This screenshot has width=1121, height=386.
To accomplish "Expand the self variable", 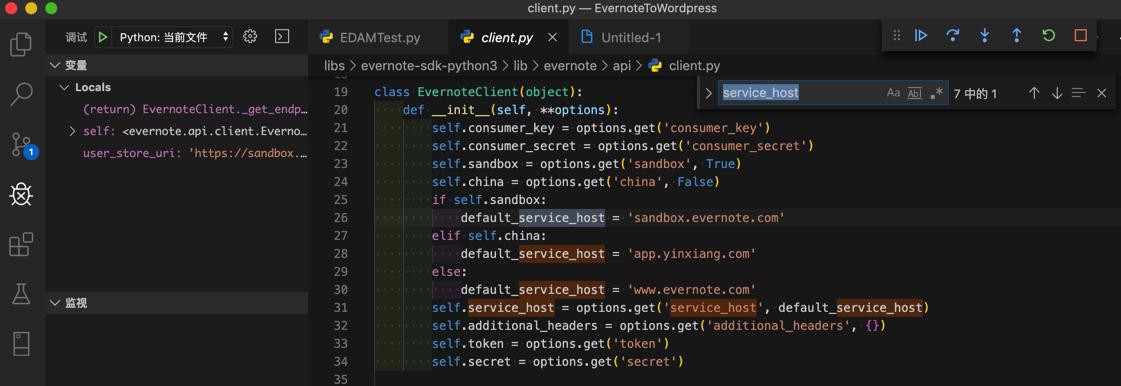I will point(72,132).
